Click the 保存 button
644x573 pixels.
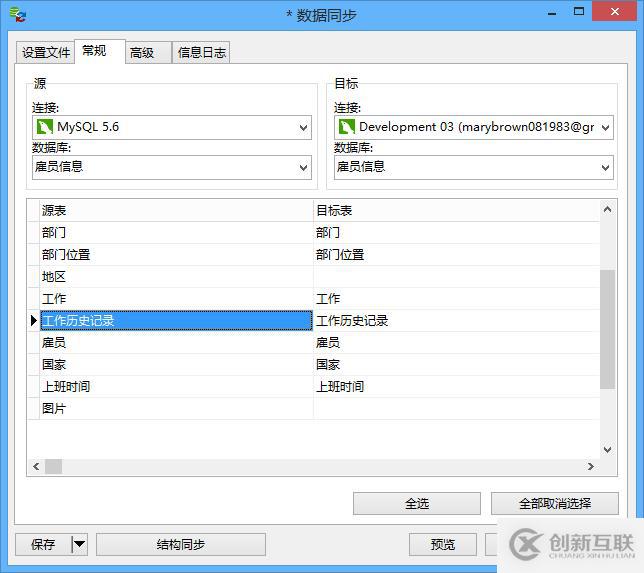click(43, 544)
